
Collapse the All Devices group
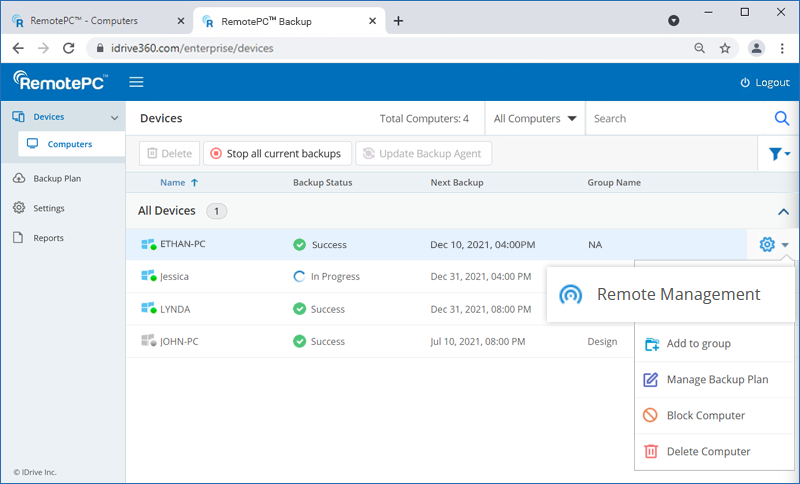click(x=783, y=212)
